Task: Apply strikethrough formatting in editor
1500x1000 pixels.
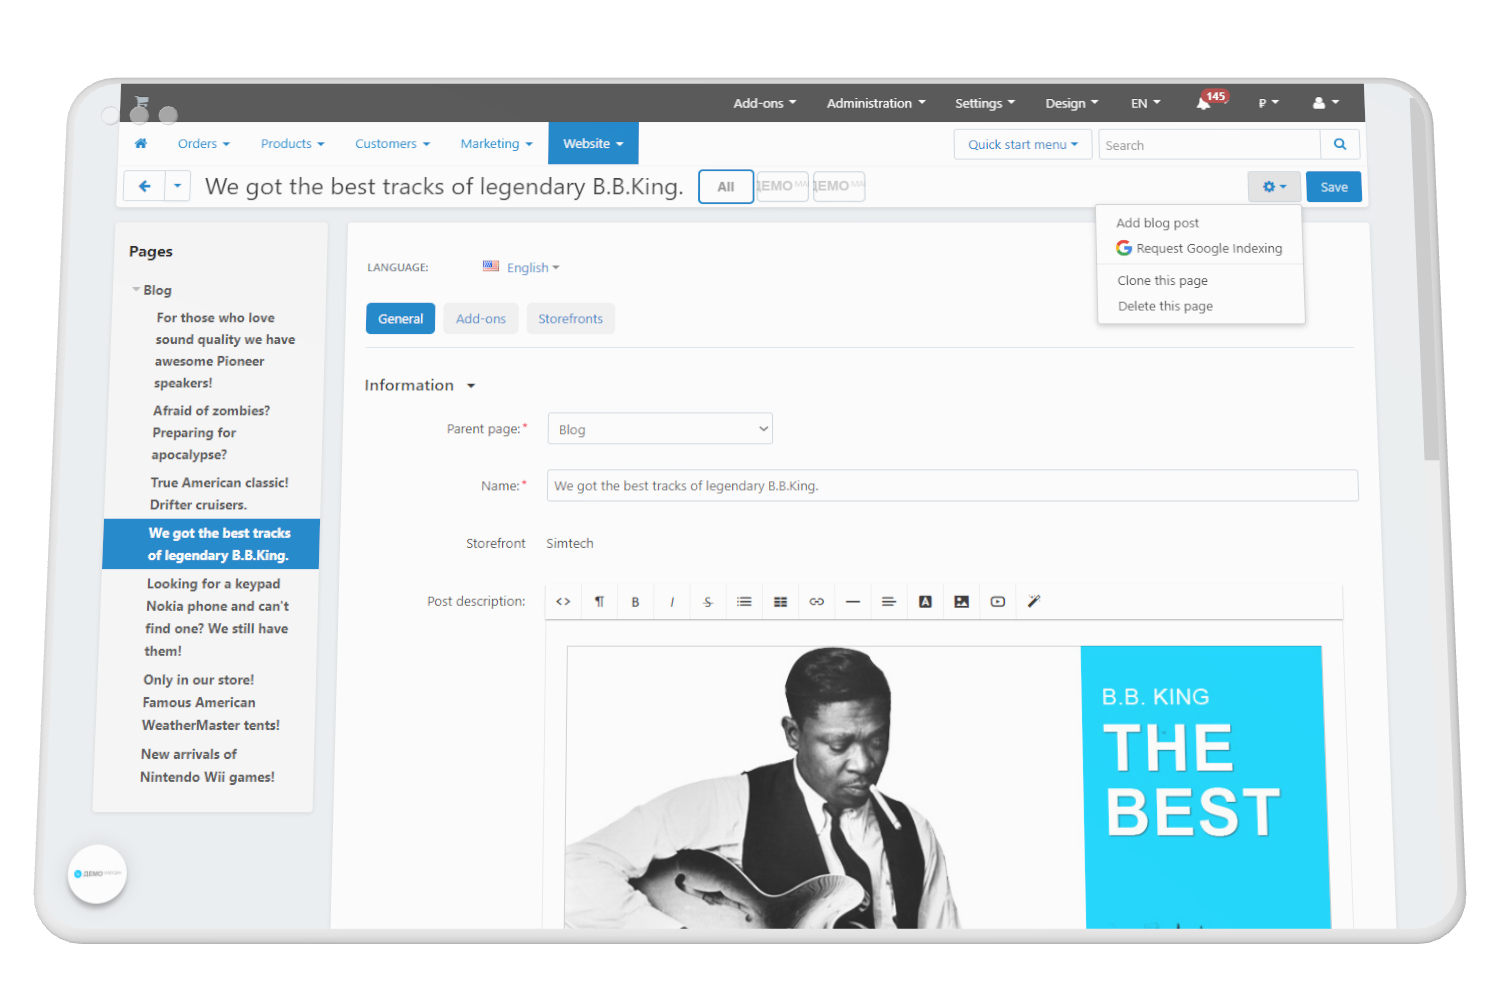Action: (x=708, y=602)
